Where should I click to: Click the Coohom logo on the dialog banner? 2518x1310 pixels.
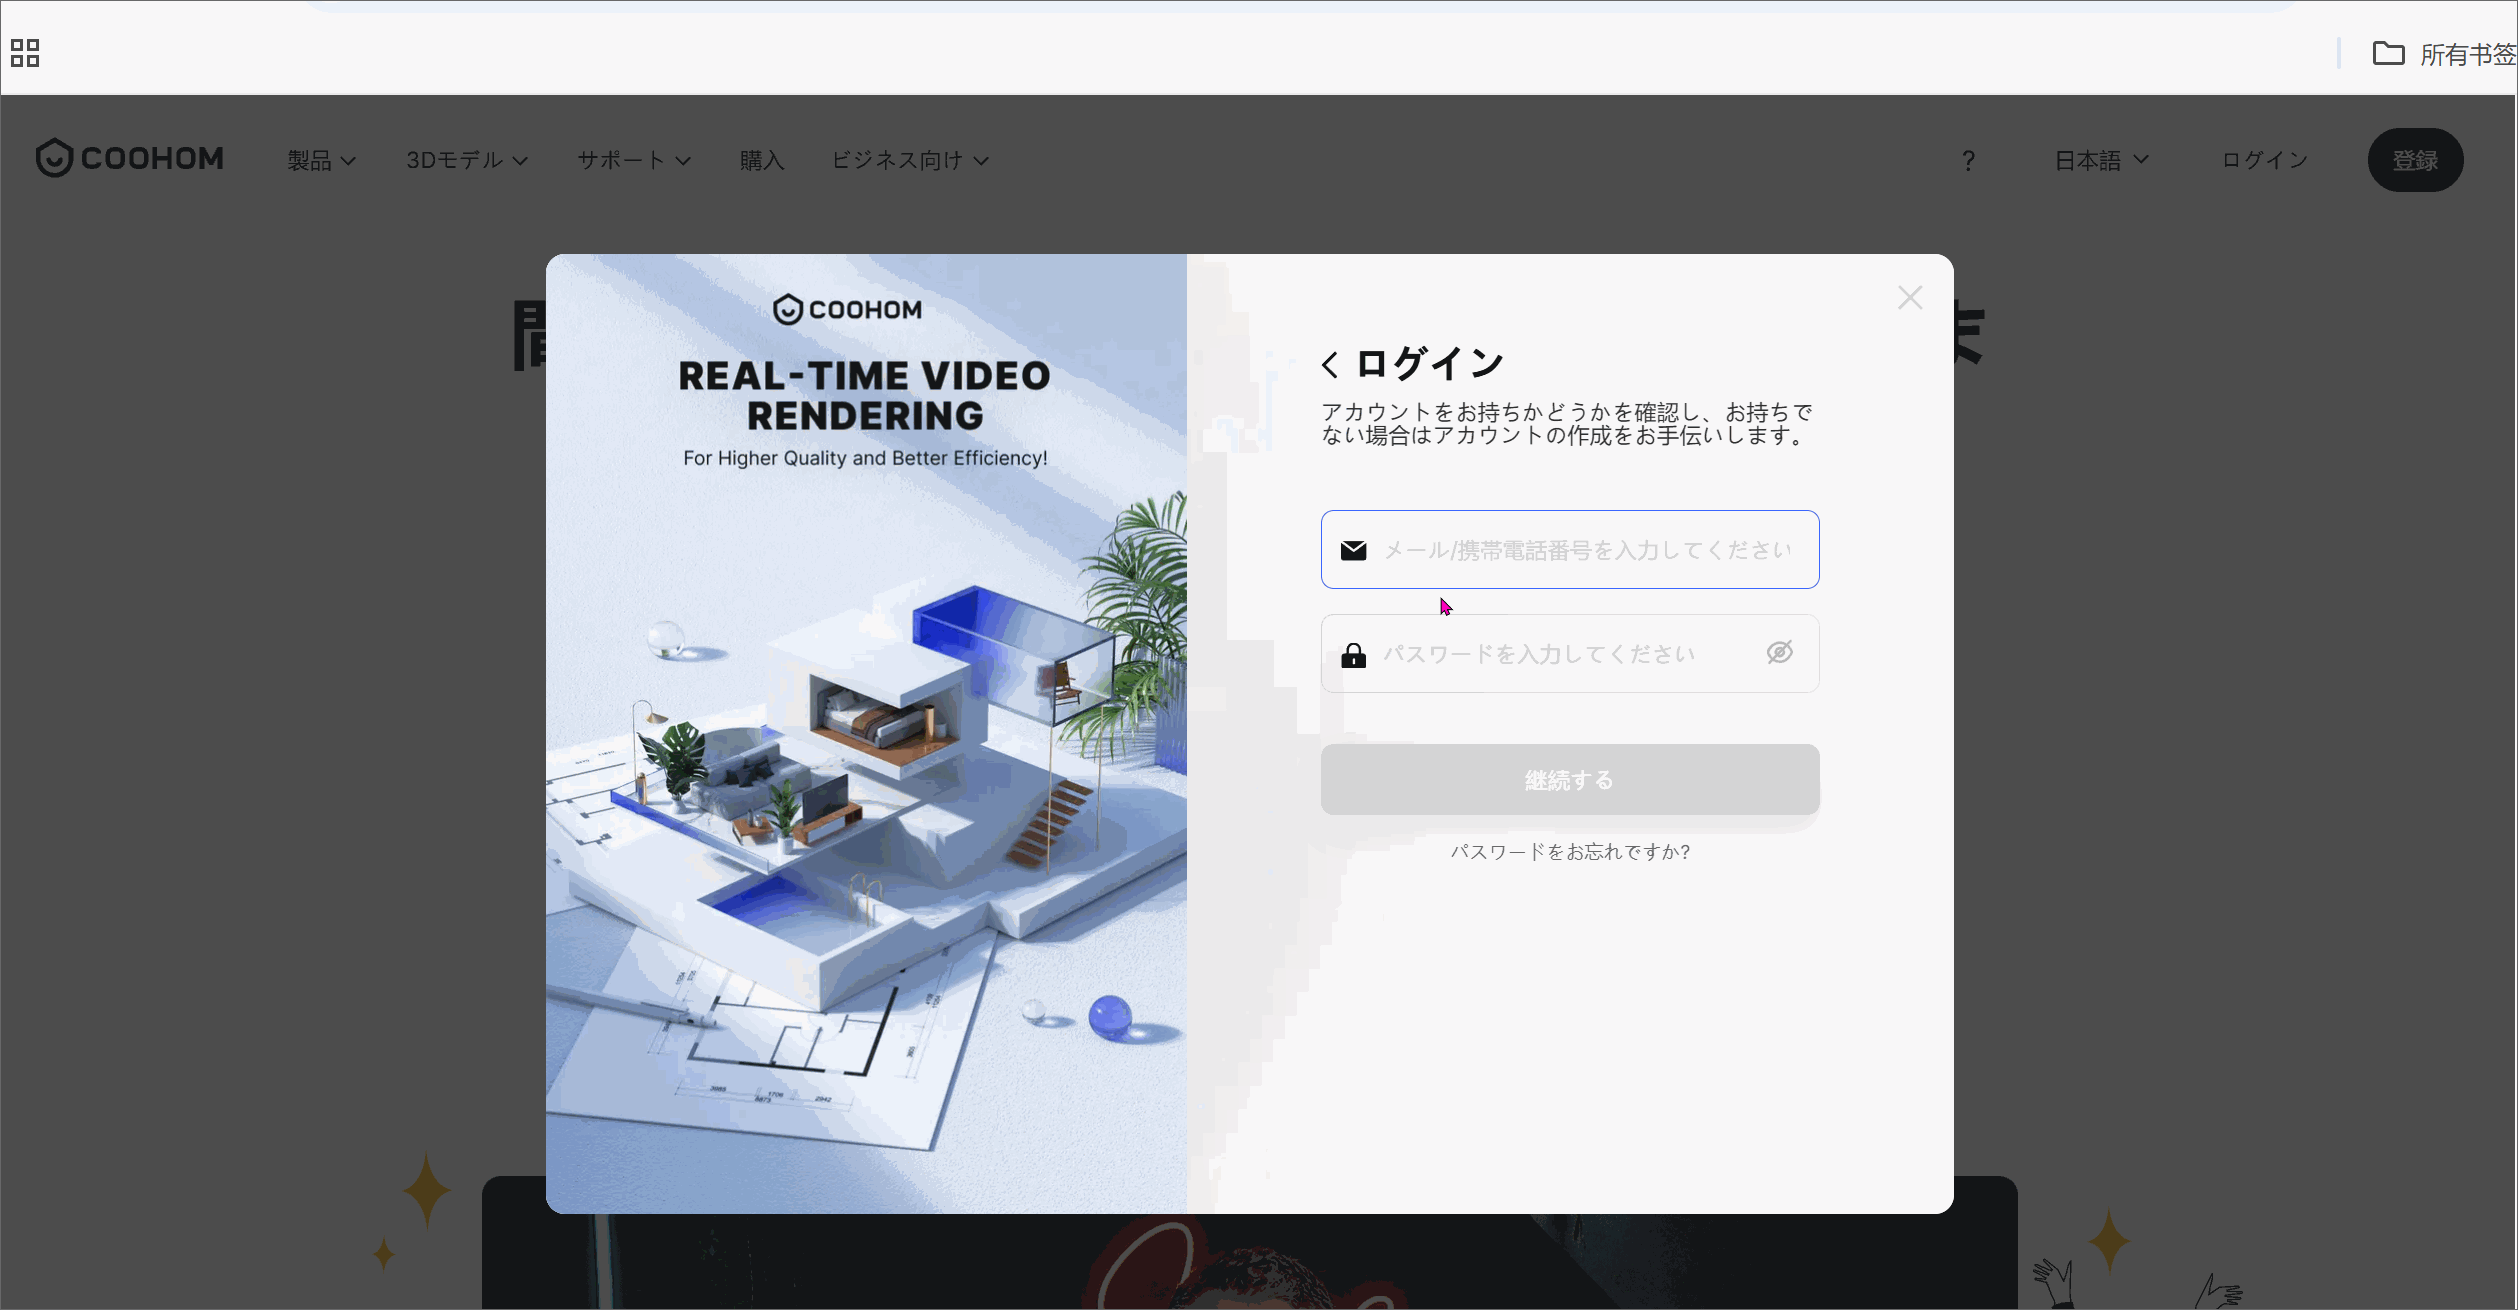pyautogui.click(x=848, y=309)
